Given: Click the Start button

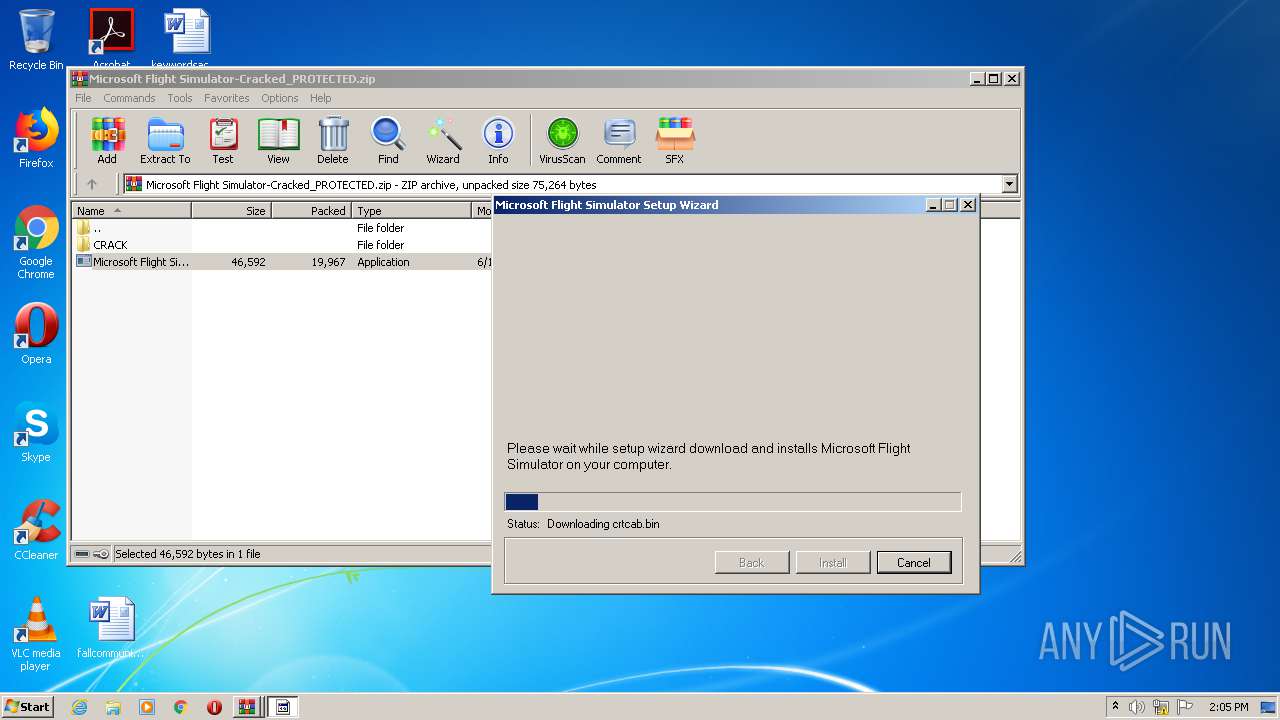Looking at the screenshot, I should click(27, 707).
